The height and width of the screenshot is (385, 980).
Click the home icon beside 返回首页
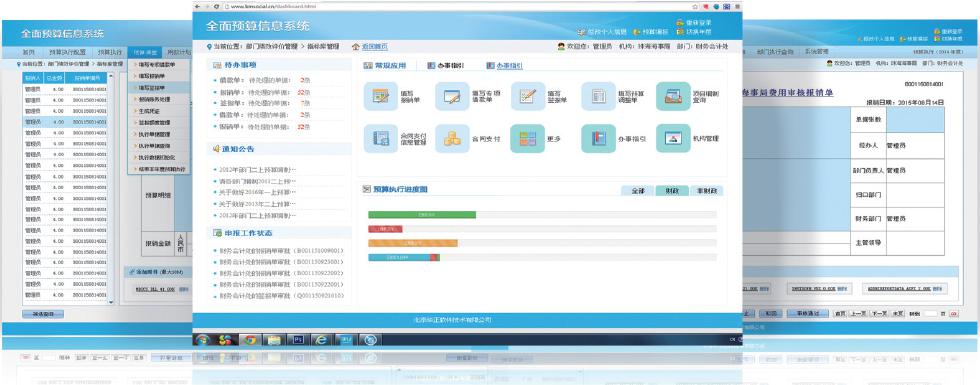tap(356, 46)
